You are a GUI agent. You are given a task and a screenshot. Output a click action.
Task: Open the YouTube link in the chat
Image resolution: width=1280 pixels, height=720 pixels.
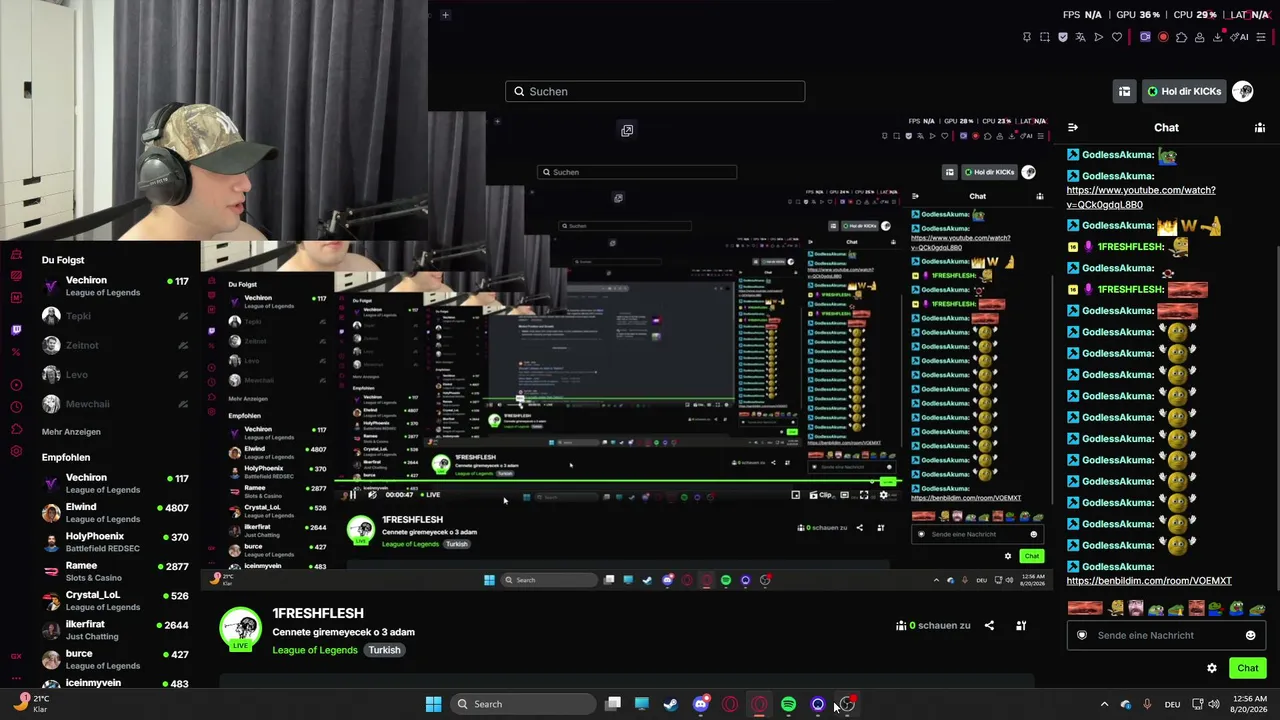[1141, 197]
